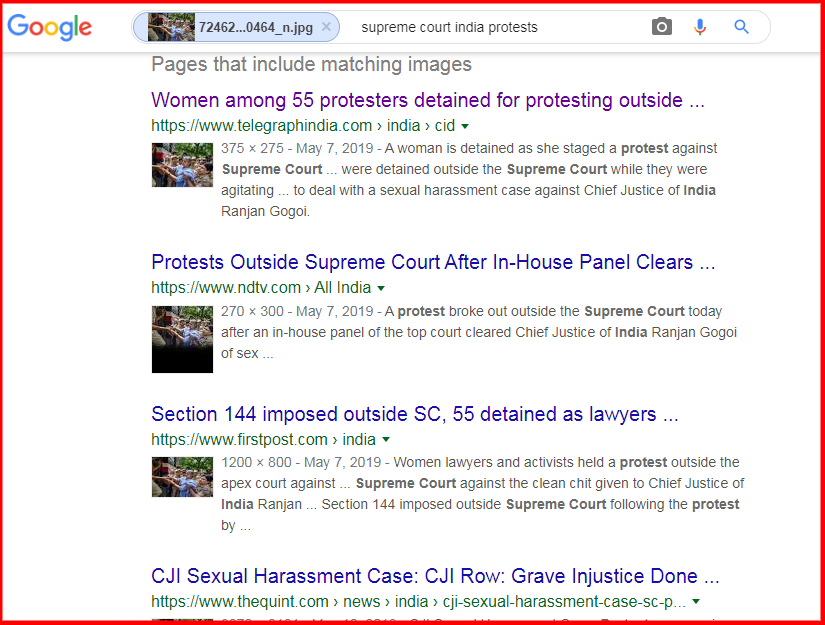Open 'Women among 55 protesters detained' result

428,100
